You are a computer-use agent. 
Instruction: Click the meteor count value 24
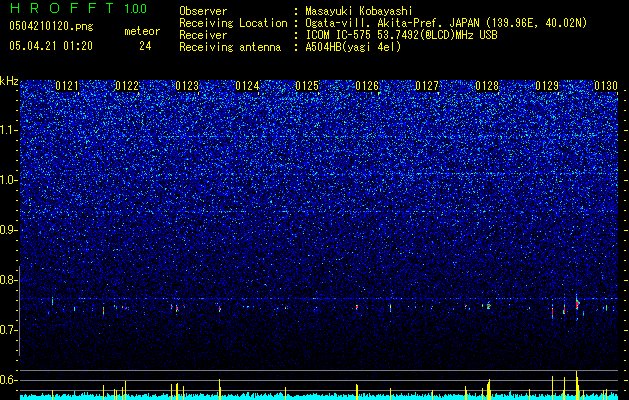coord(145,46)
